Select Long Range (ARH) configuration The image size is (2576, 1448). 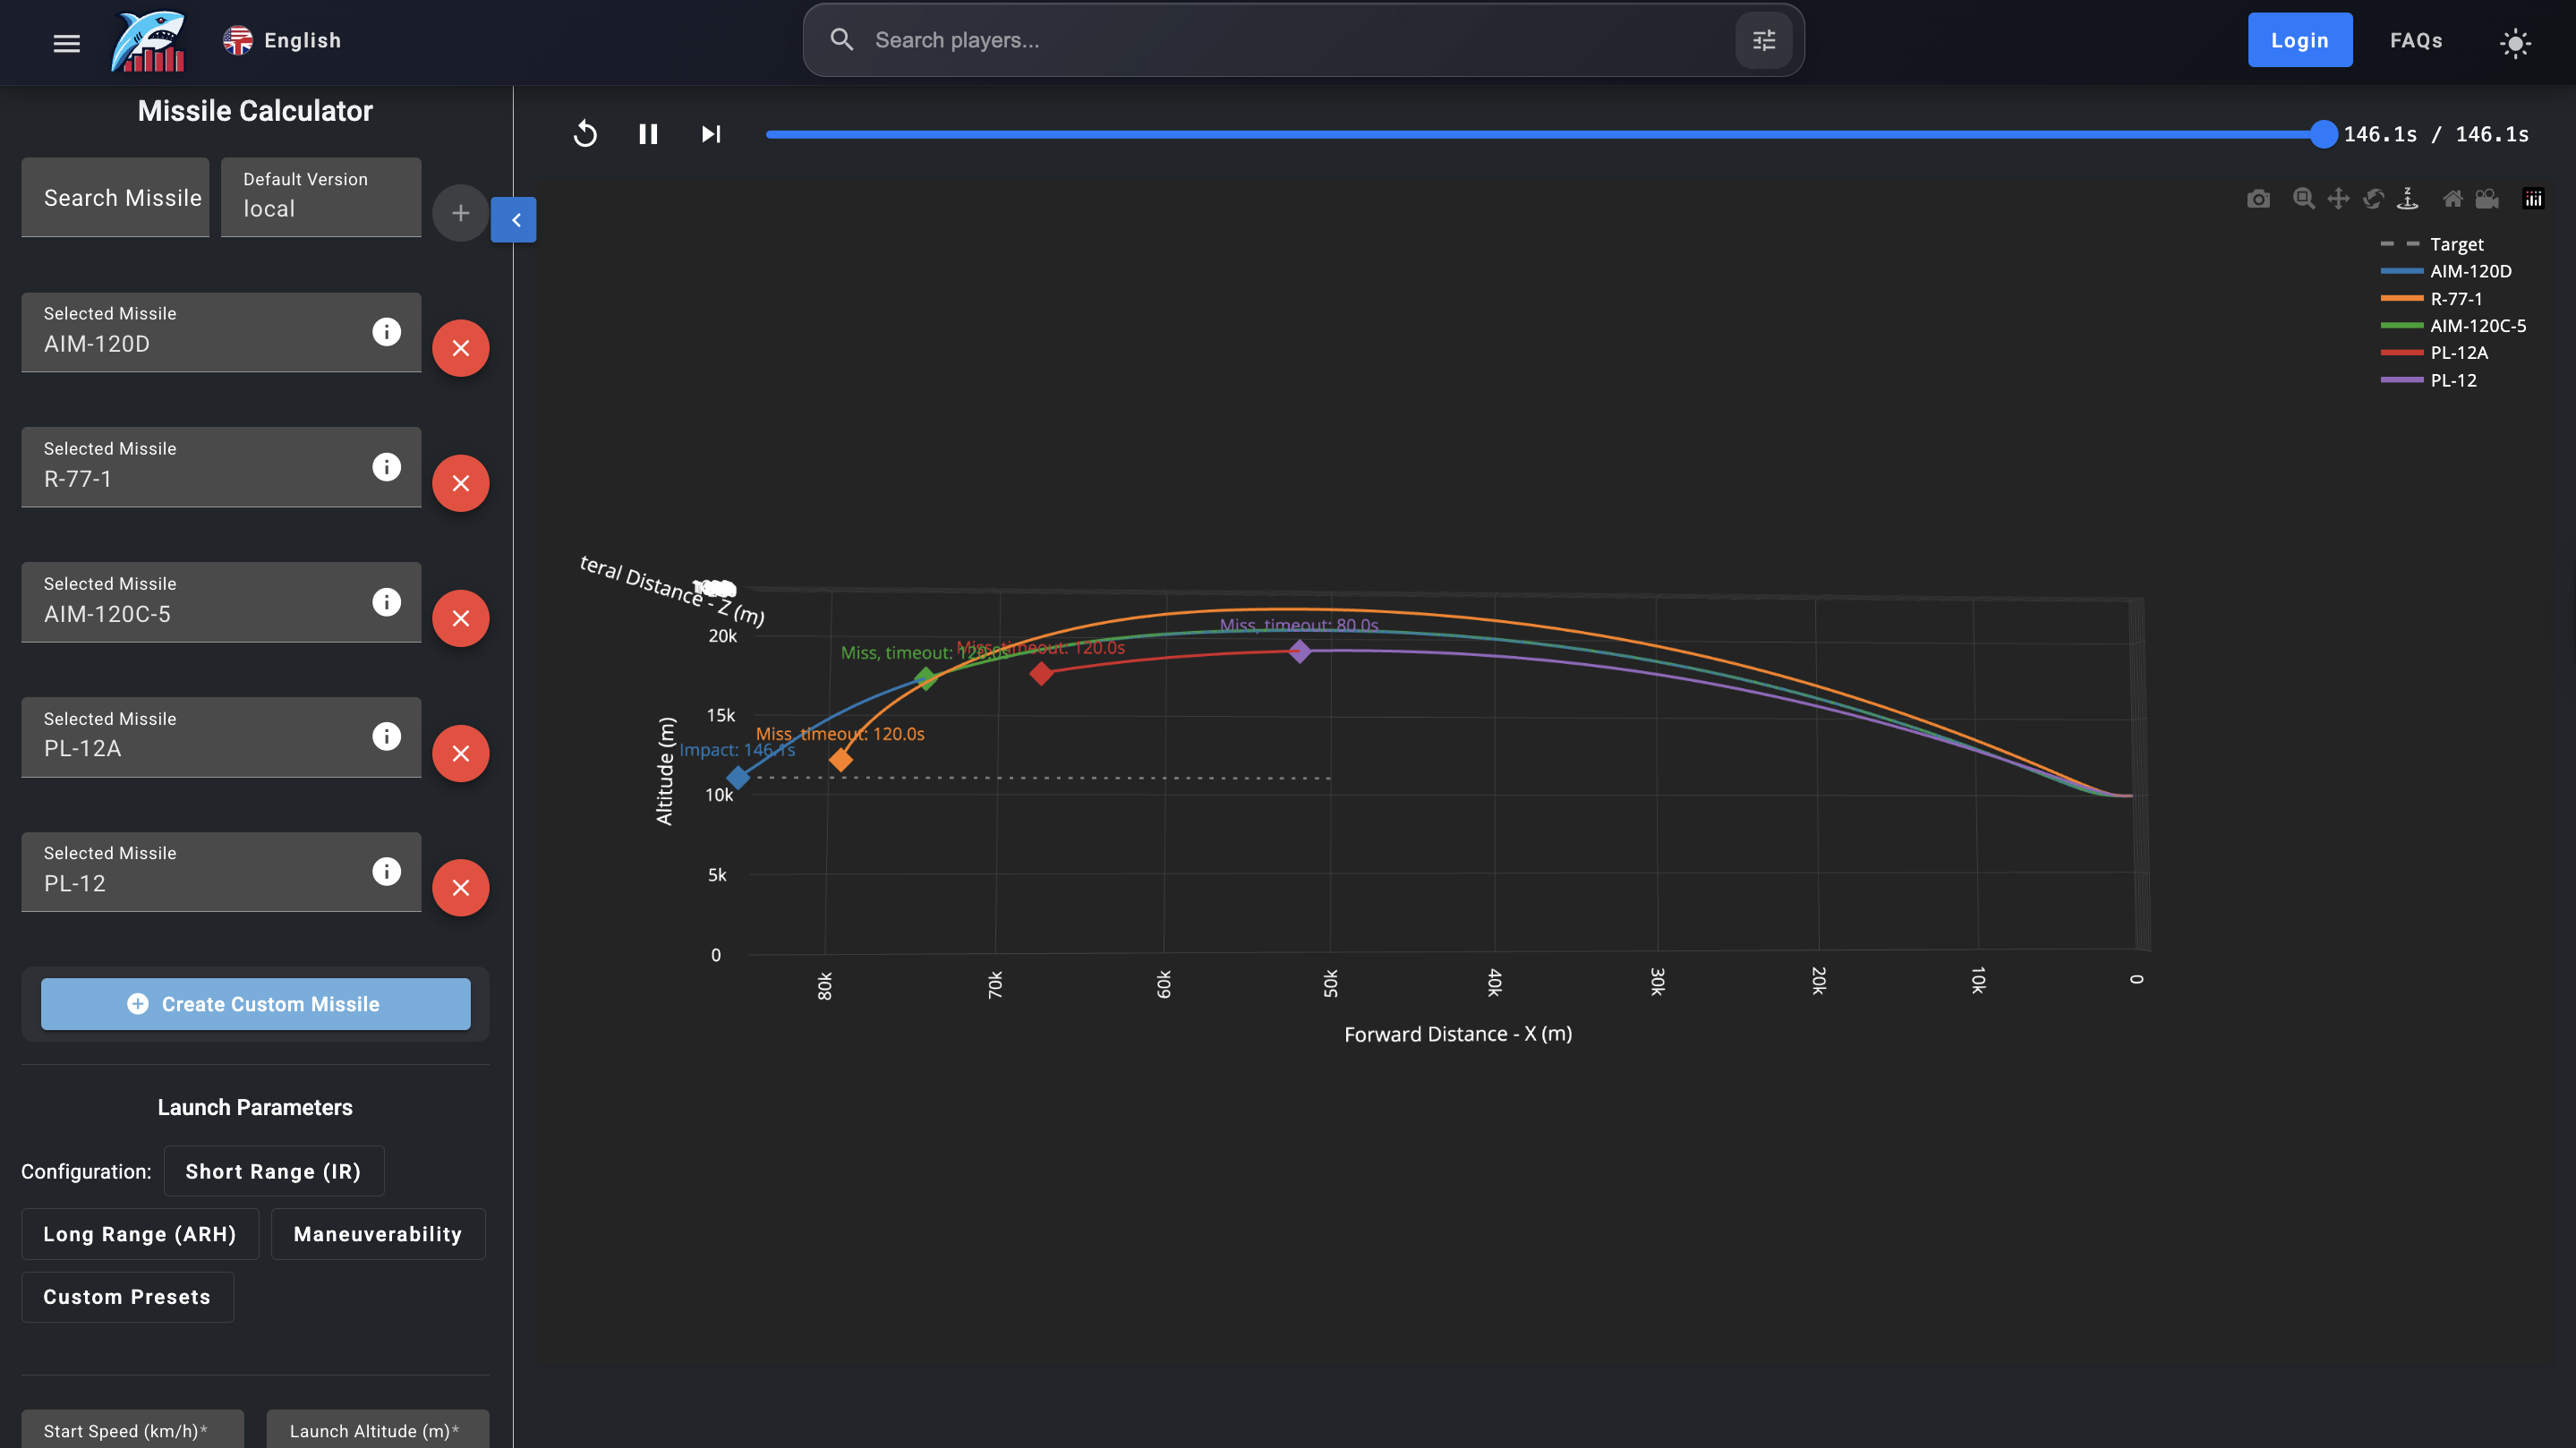pyautogui.click(x=140, y=1234)
